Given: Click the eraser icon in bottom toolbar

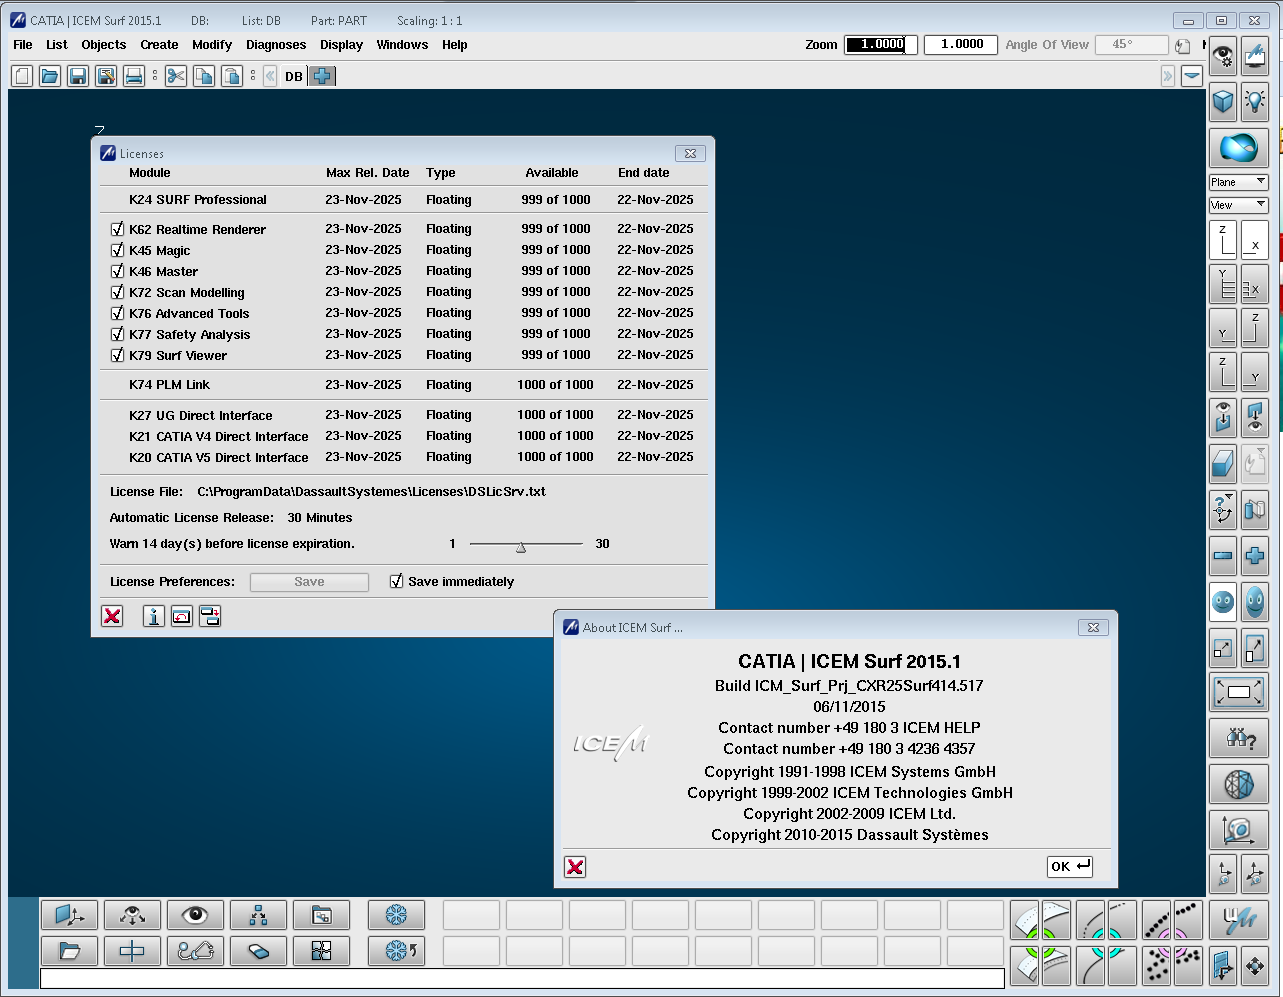Looking at the screenshot, I should coord(258,951).
